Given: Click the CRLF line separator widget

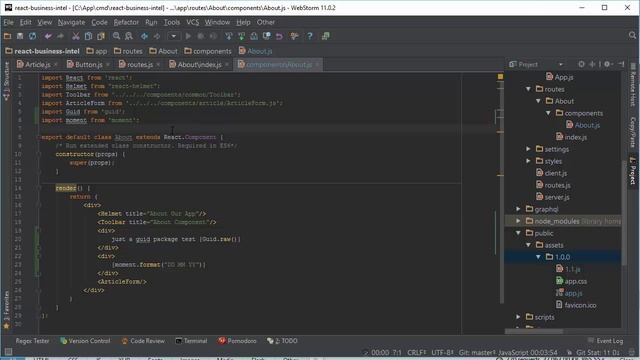Looking at the screenshot, I should [417, 352].
